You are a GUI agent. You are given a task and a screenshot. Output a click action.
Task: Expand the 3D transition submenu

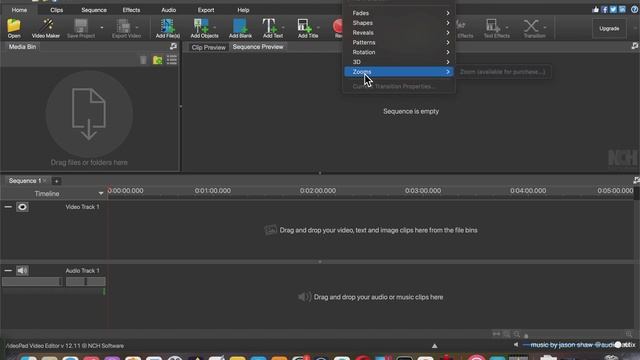399,62
